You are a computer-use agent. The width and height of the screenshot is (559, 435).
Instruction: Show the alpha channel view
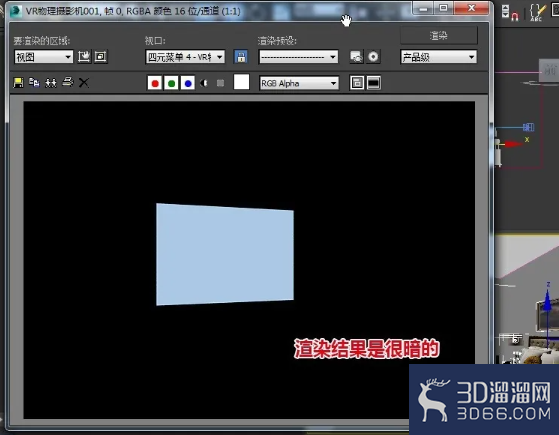coord(204,83)
